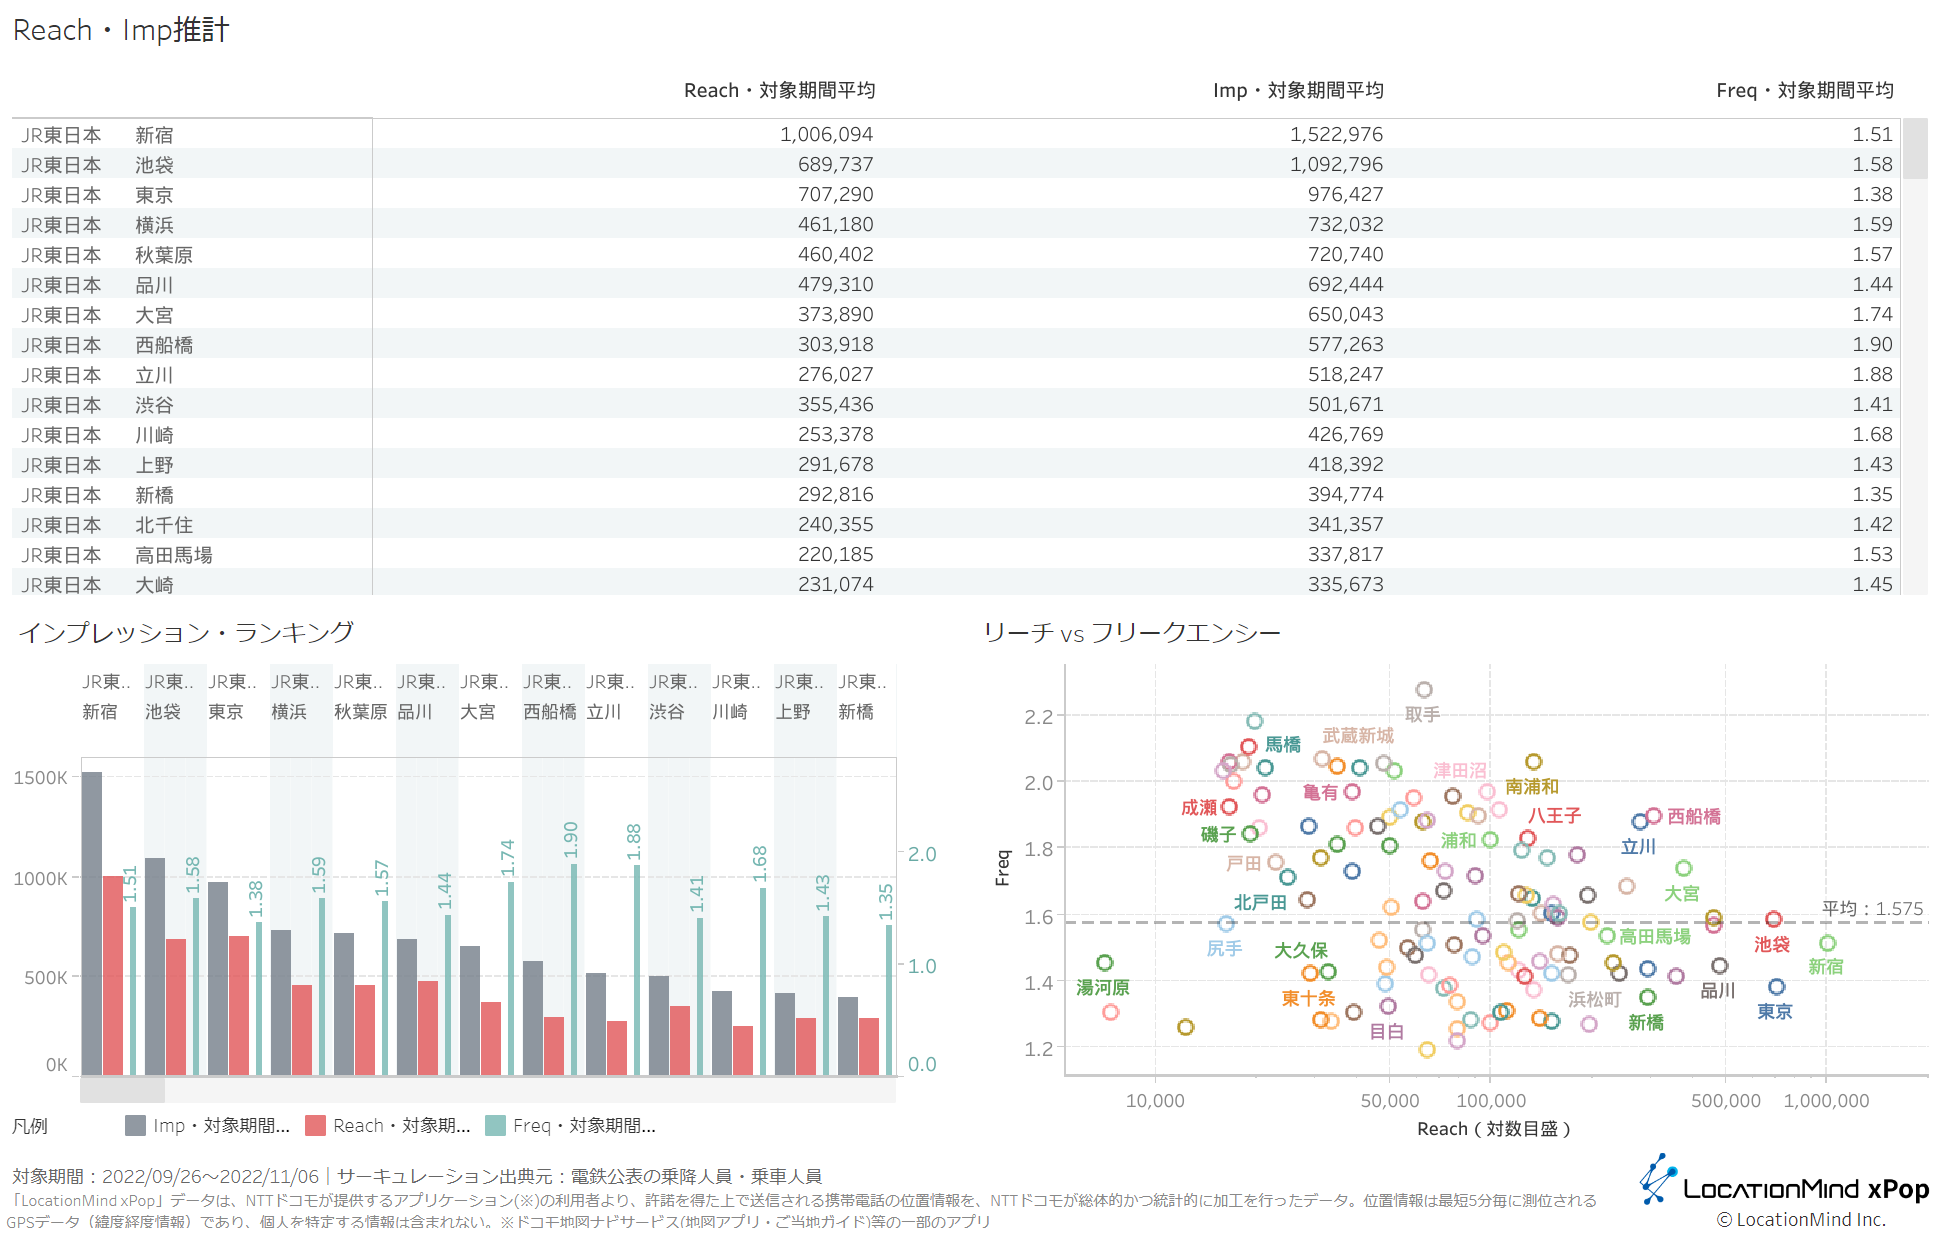Click the gray Imp legend swatch
The height and width of the screenshot is (1234, 1941).
135,1125
